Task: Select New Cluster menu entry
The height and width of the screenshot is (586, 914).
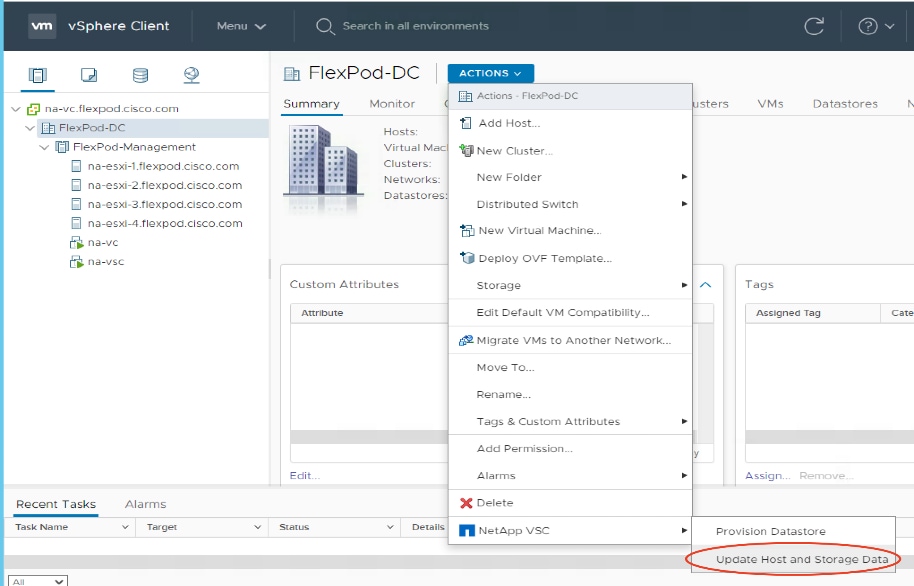Action: pos(570,150)
